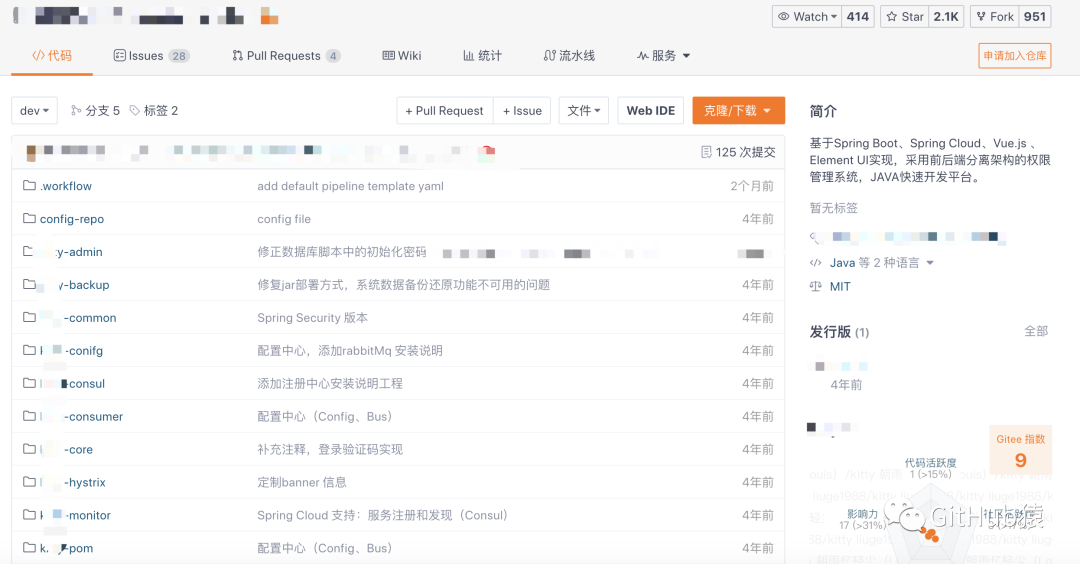The width and height of the screenshot is (1080, 564).
Task: Open the MIT license link
Action: [840, 286]
